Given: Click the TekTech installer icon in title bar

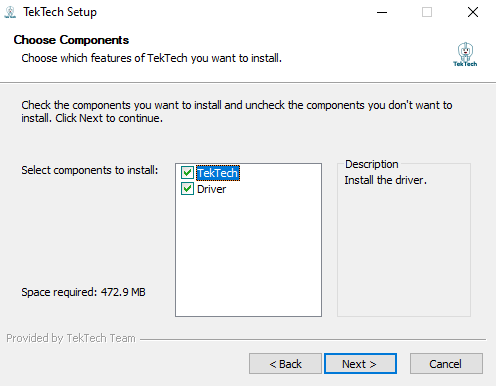Looking at the screenshot, I should coord(10,12).
